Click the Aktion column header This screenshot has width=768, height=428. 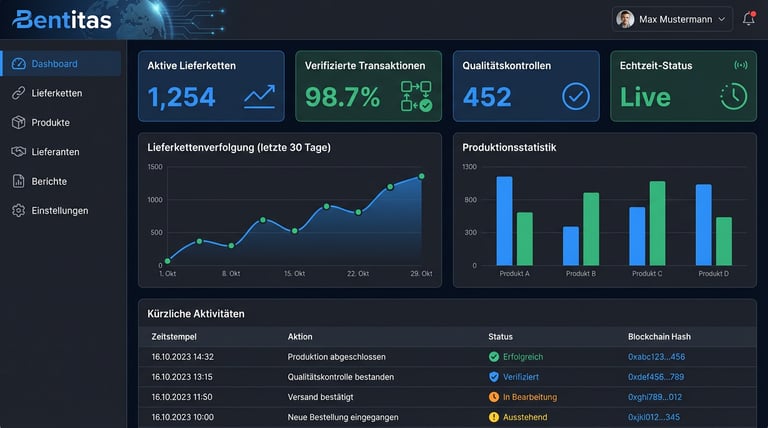(300, 337)
